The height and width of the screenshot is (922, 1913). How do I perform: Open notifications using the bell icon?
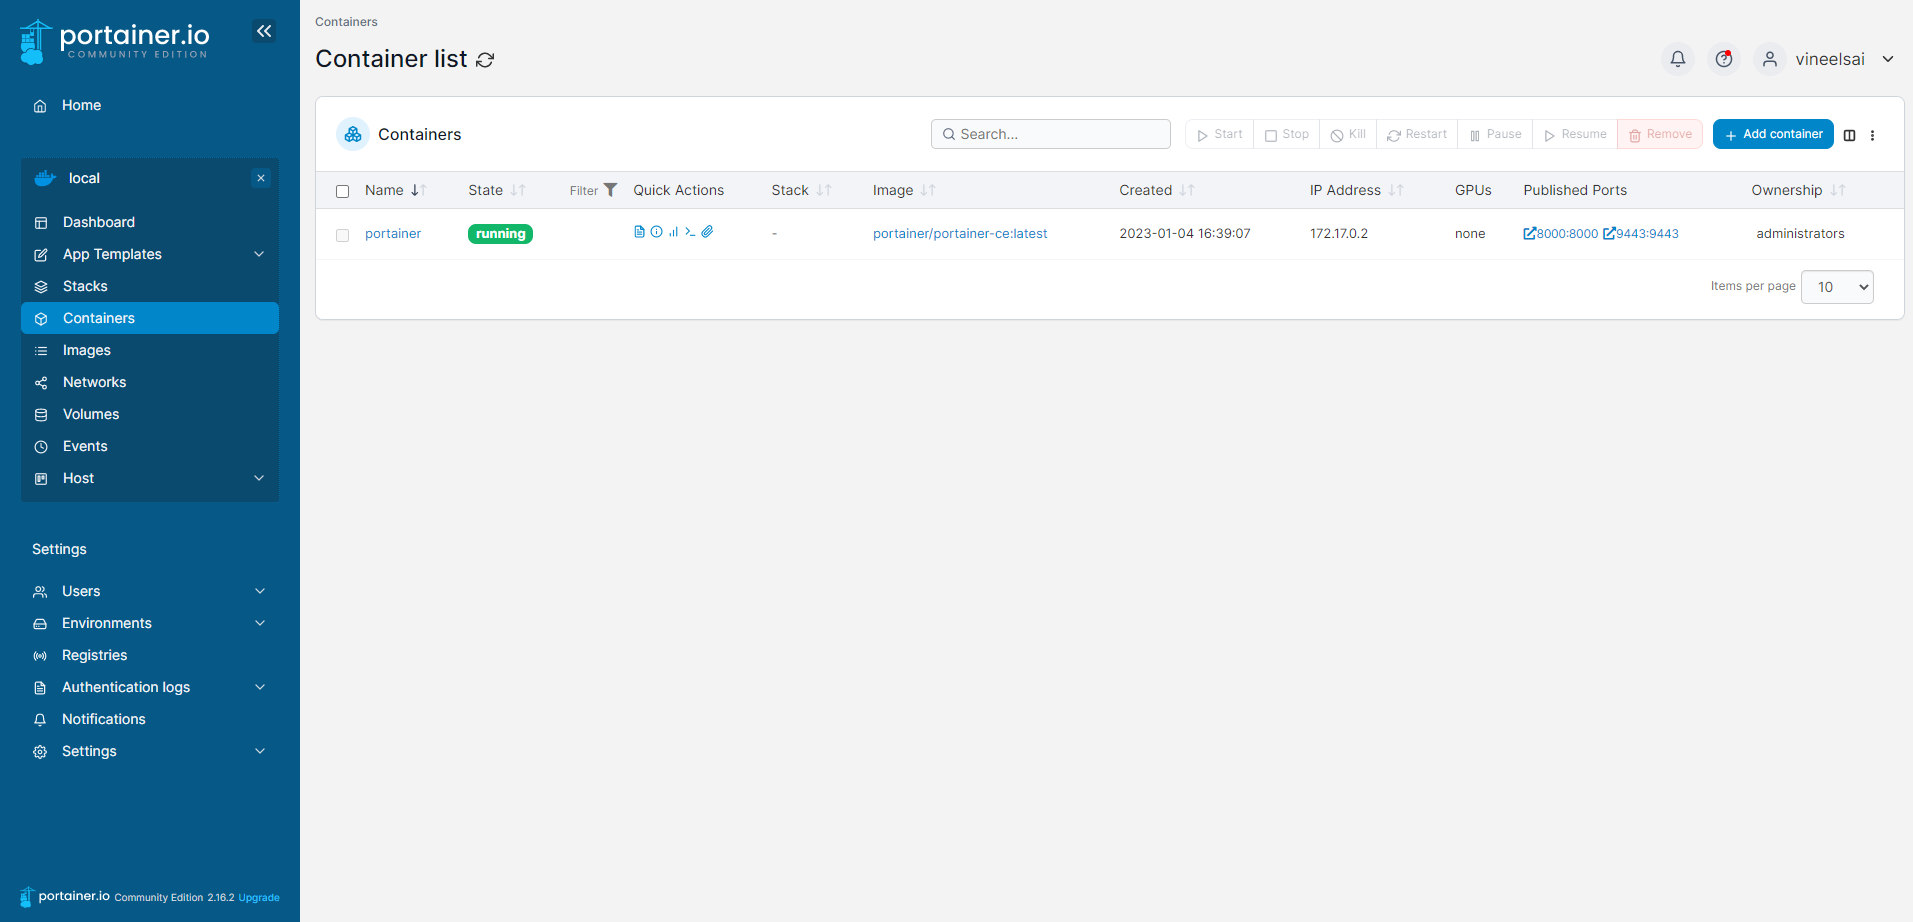1677,59
